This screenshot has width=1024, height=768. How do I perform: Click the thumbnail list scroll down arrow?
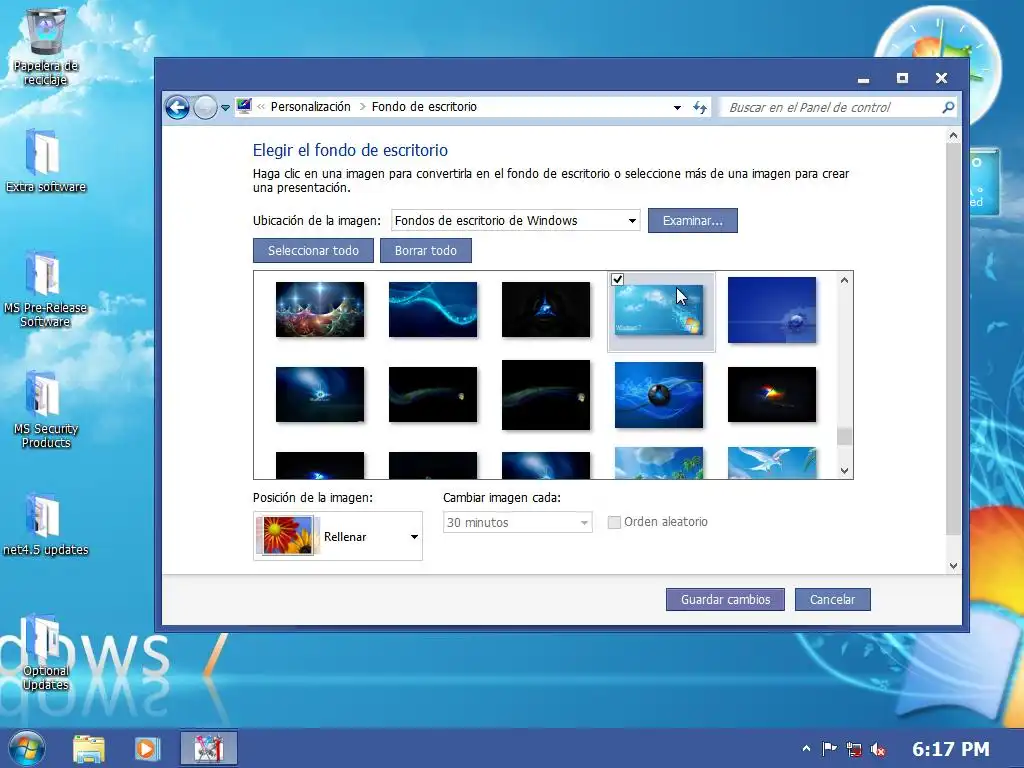844,470
